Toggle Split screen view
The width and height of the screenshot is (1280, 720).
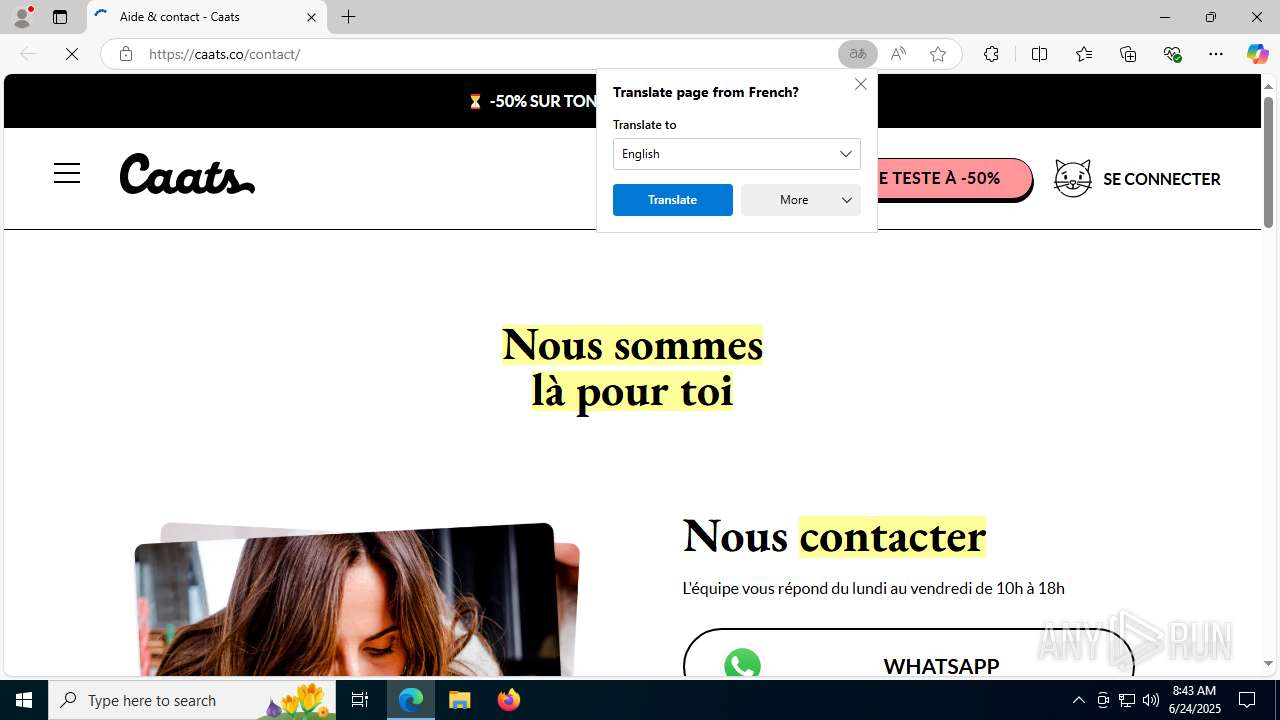pyautogui.click(x=1039, y=54)
